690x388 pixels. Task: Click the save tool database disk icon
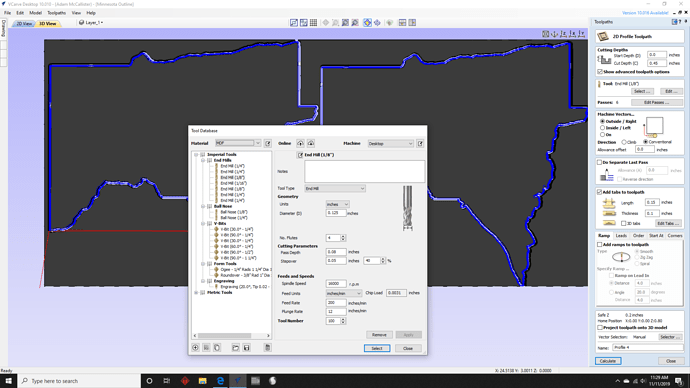(246, 348)
